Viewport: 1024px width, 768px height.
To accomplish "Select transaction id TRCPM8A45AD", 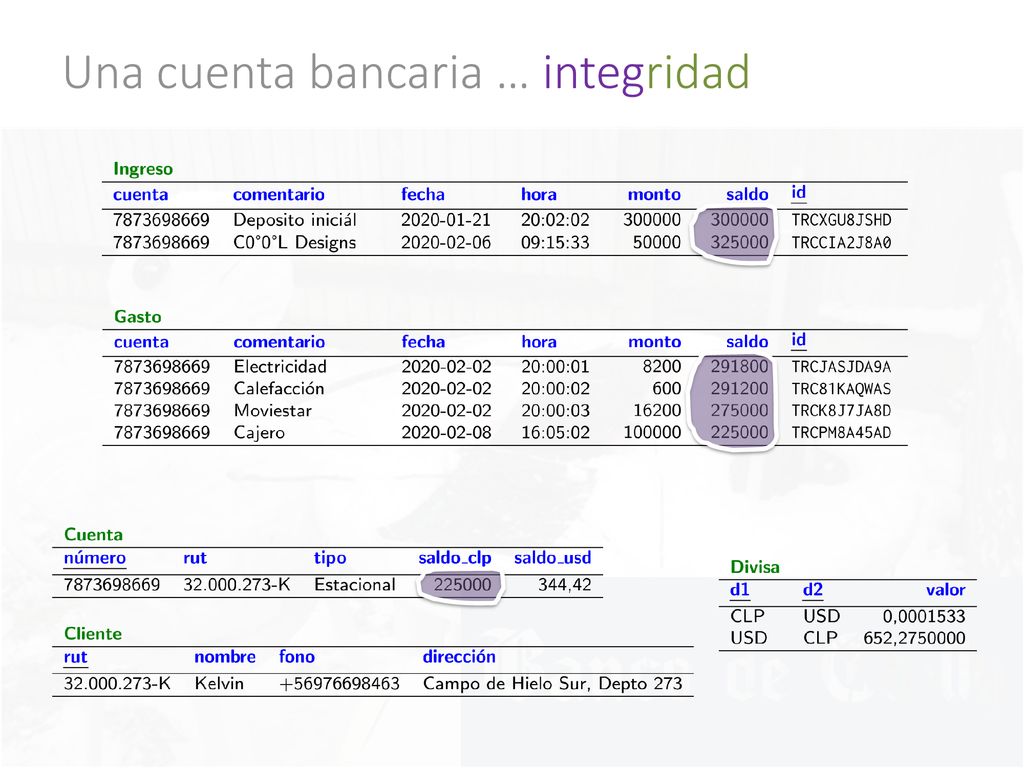I will [841, 432].
